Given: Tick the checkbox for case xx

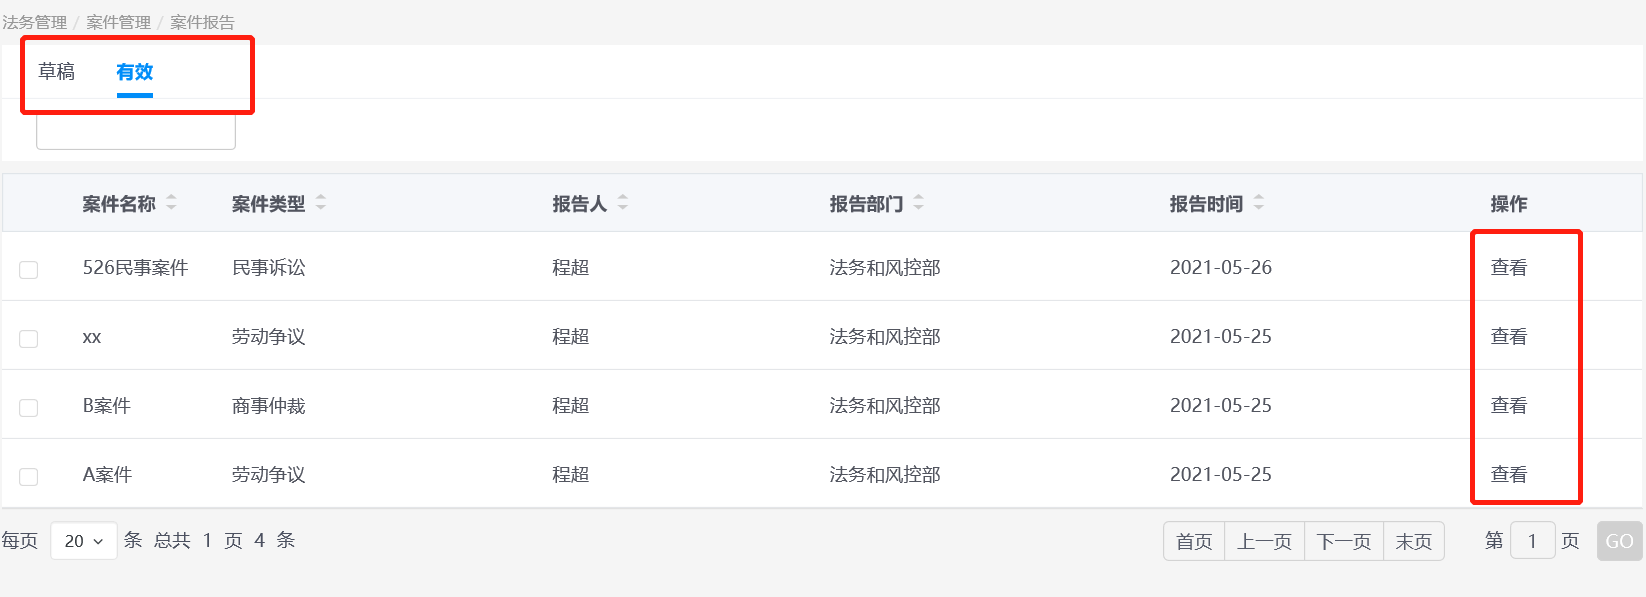Looking at the screenshot, I should pyautogui.click(x=29, y=339).
